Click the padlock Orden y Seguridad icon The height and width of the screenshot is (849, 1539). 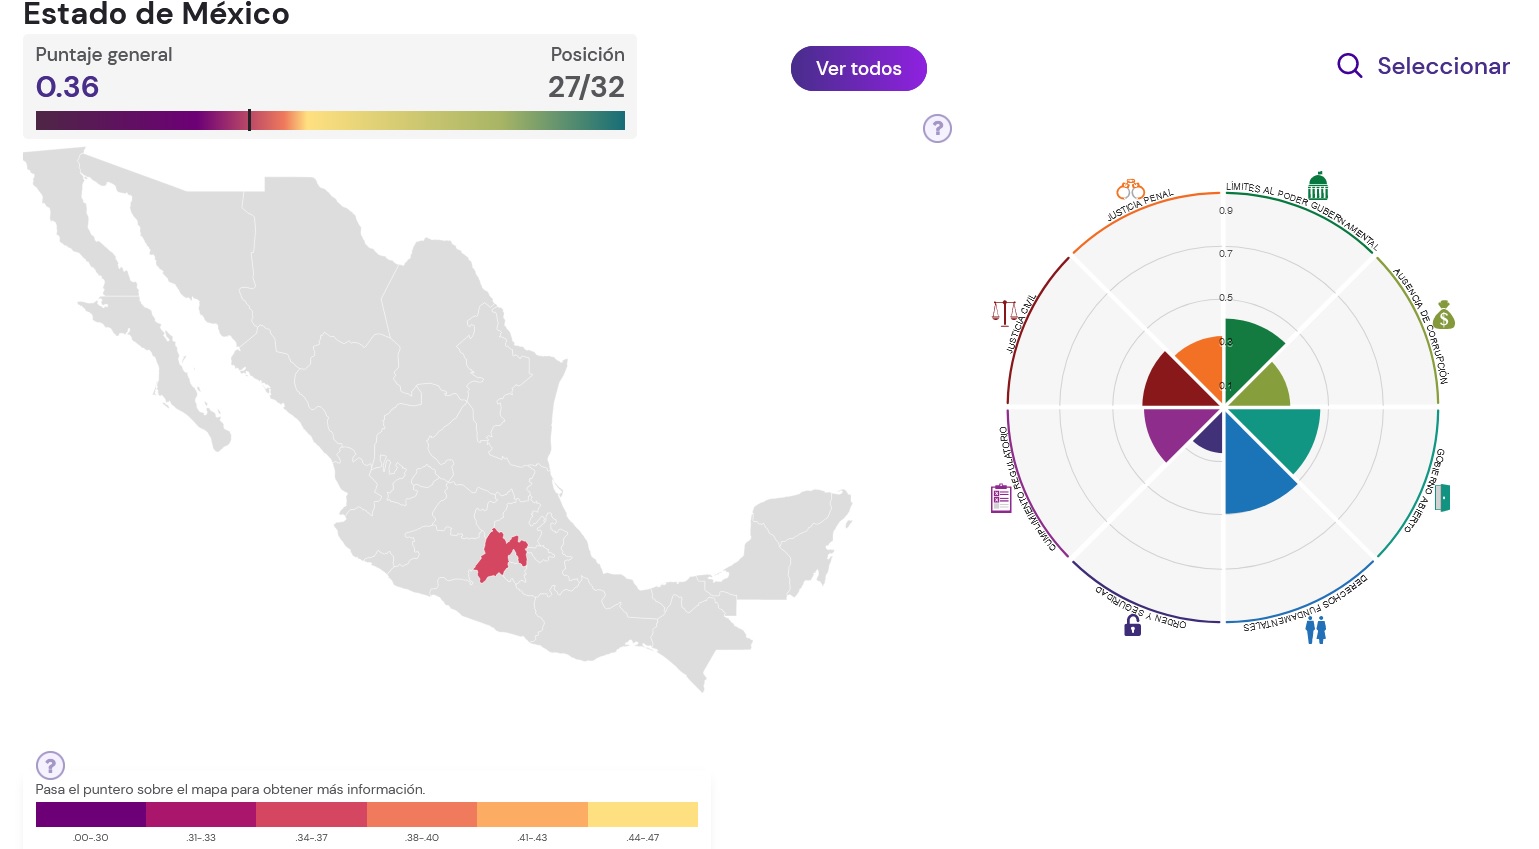click(x=1132, y=625)
